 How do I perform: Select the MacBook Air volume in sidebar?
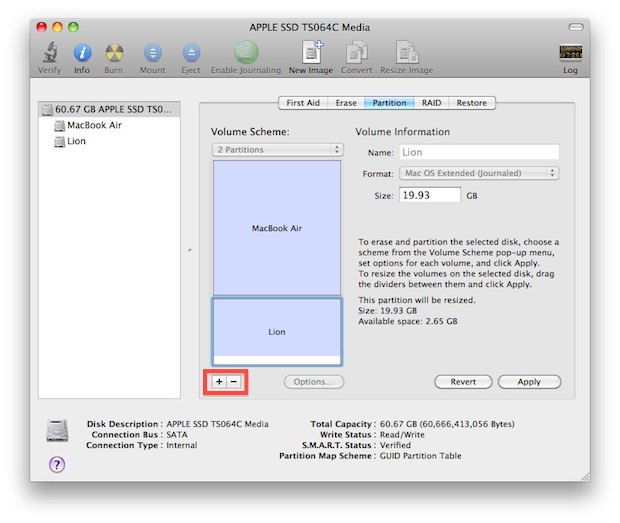88,125
